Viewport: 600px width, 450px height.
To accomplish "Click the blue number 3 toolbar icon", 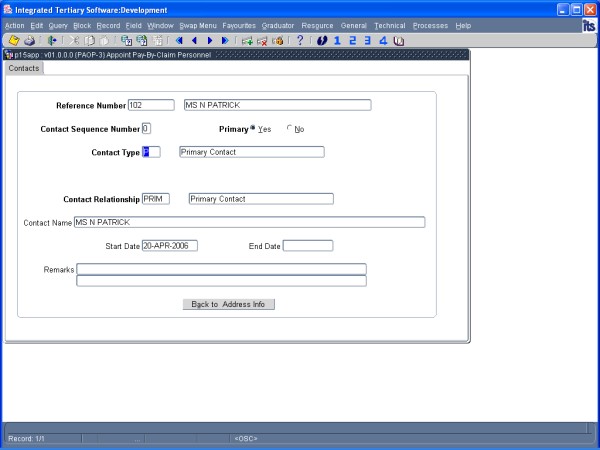I will point(367,40).
